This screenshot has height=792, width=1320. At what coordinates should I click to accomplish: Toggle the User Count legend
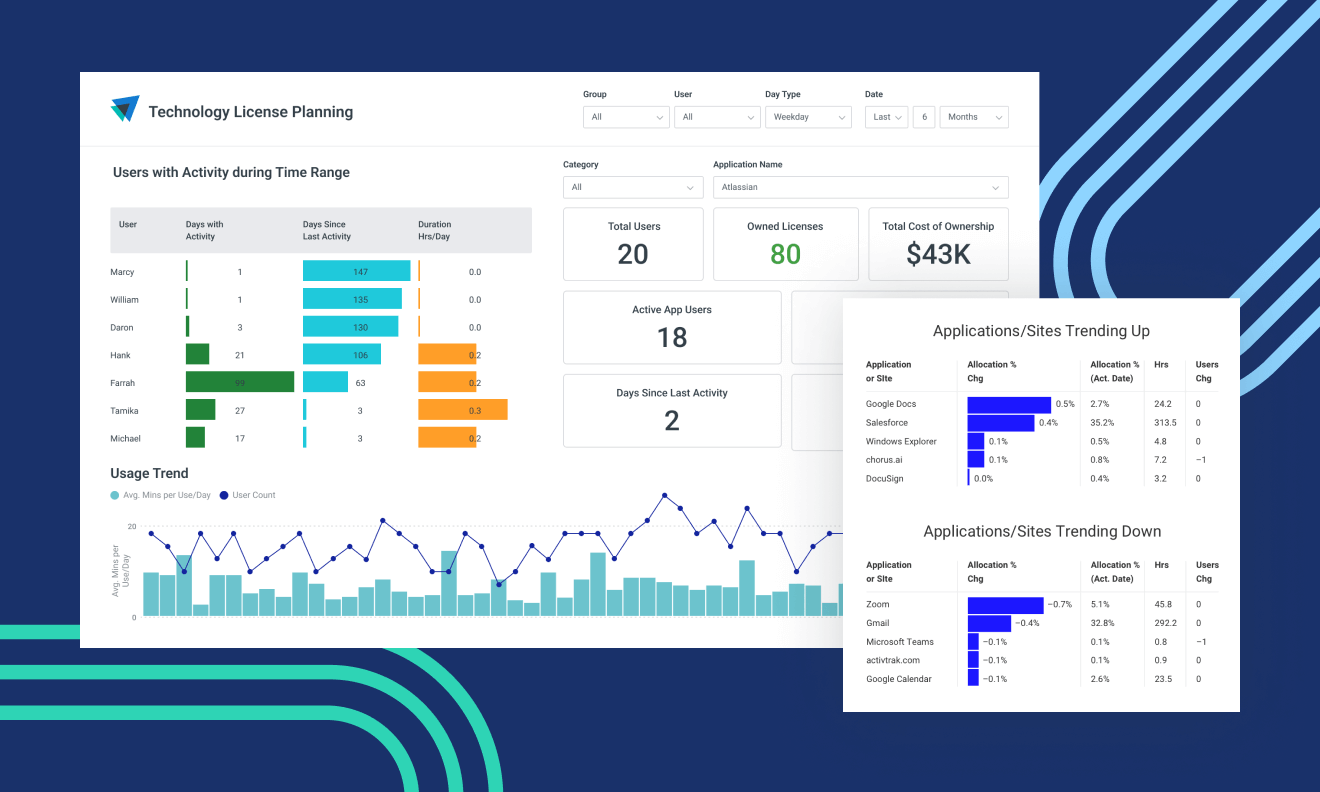(x=247, y=495)
